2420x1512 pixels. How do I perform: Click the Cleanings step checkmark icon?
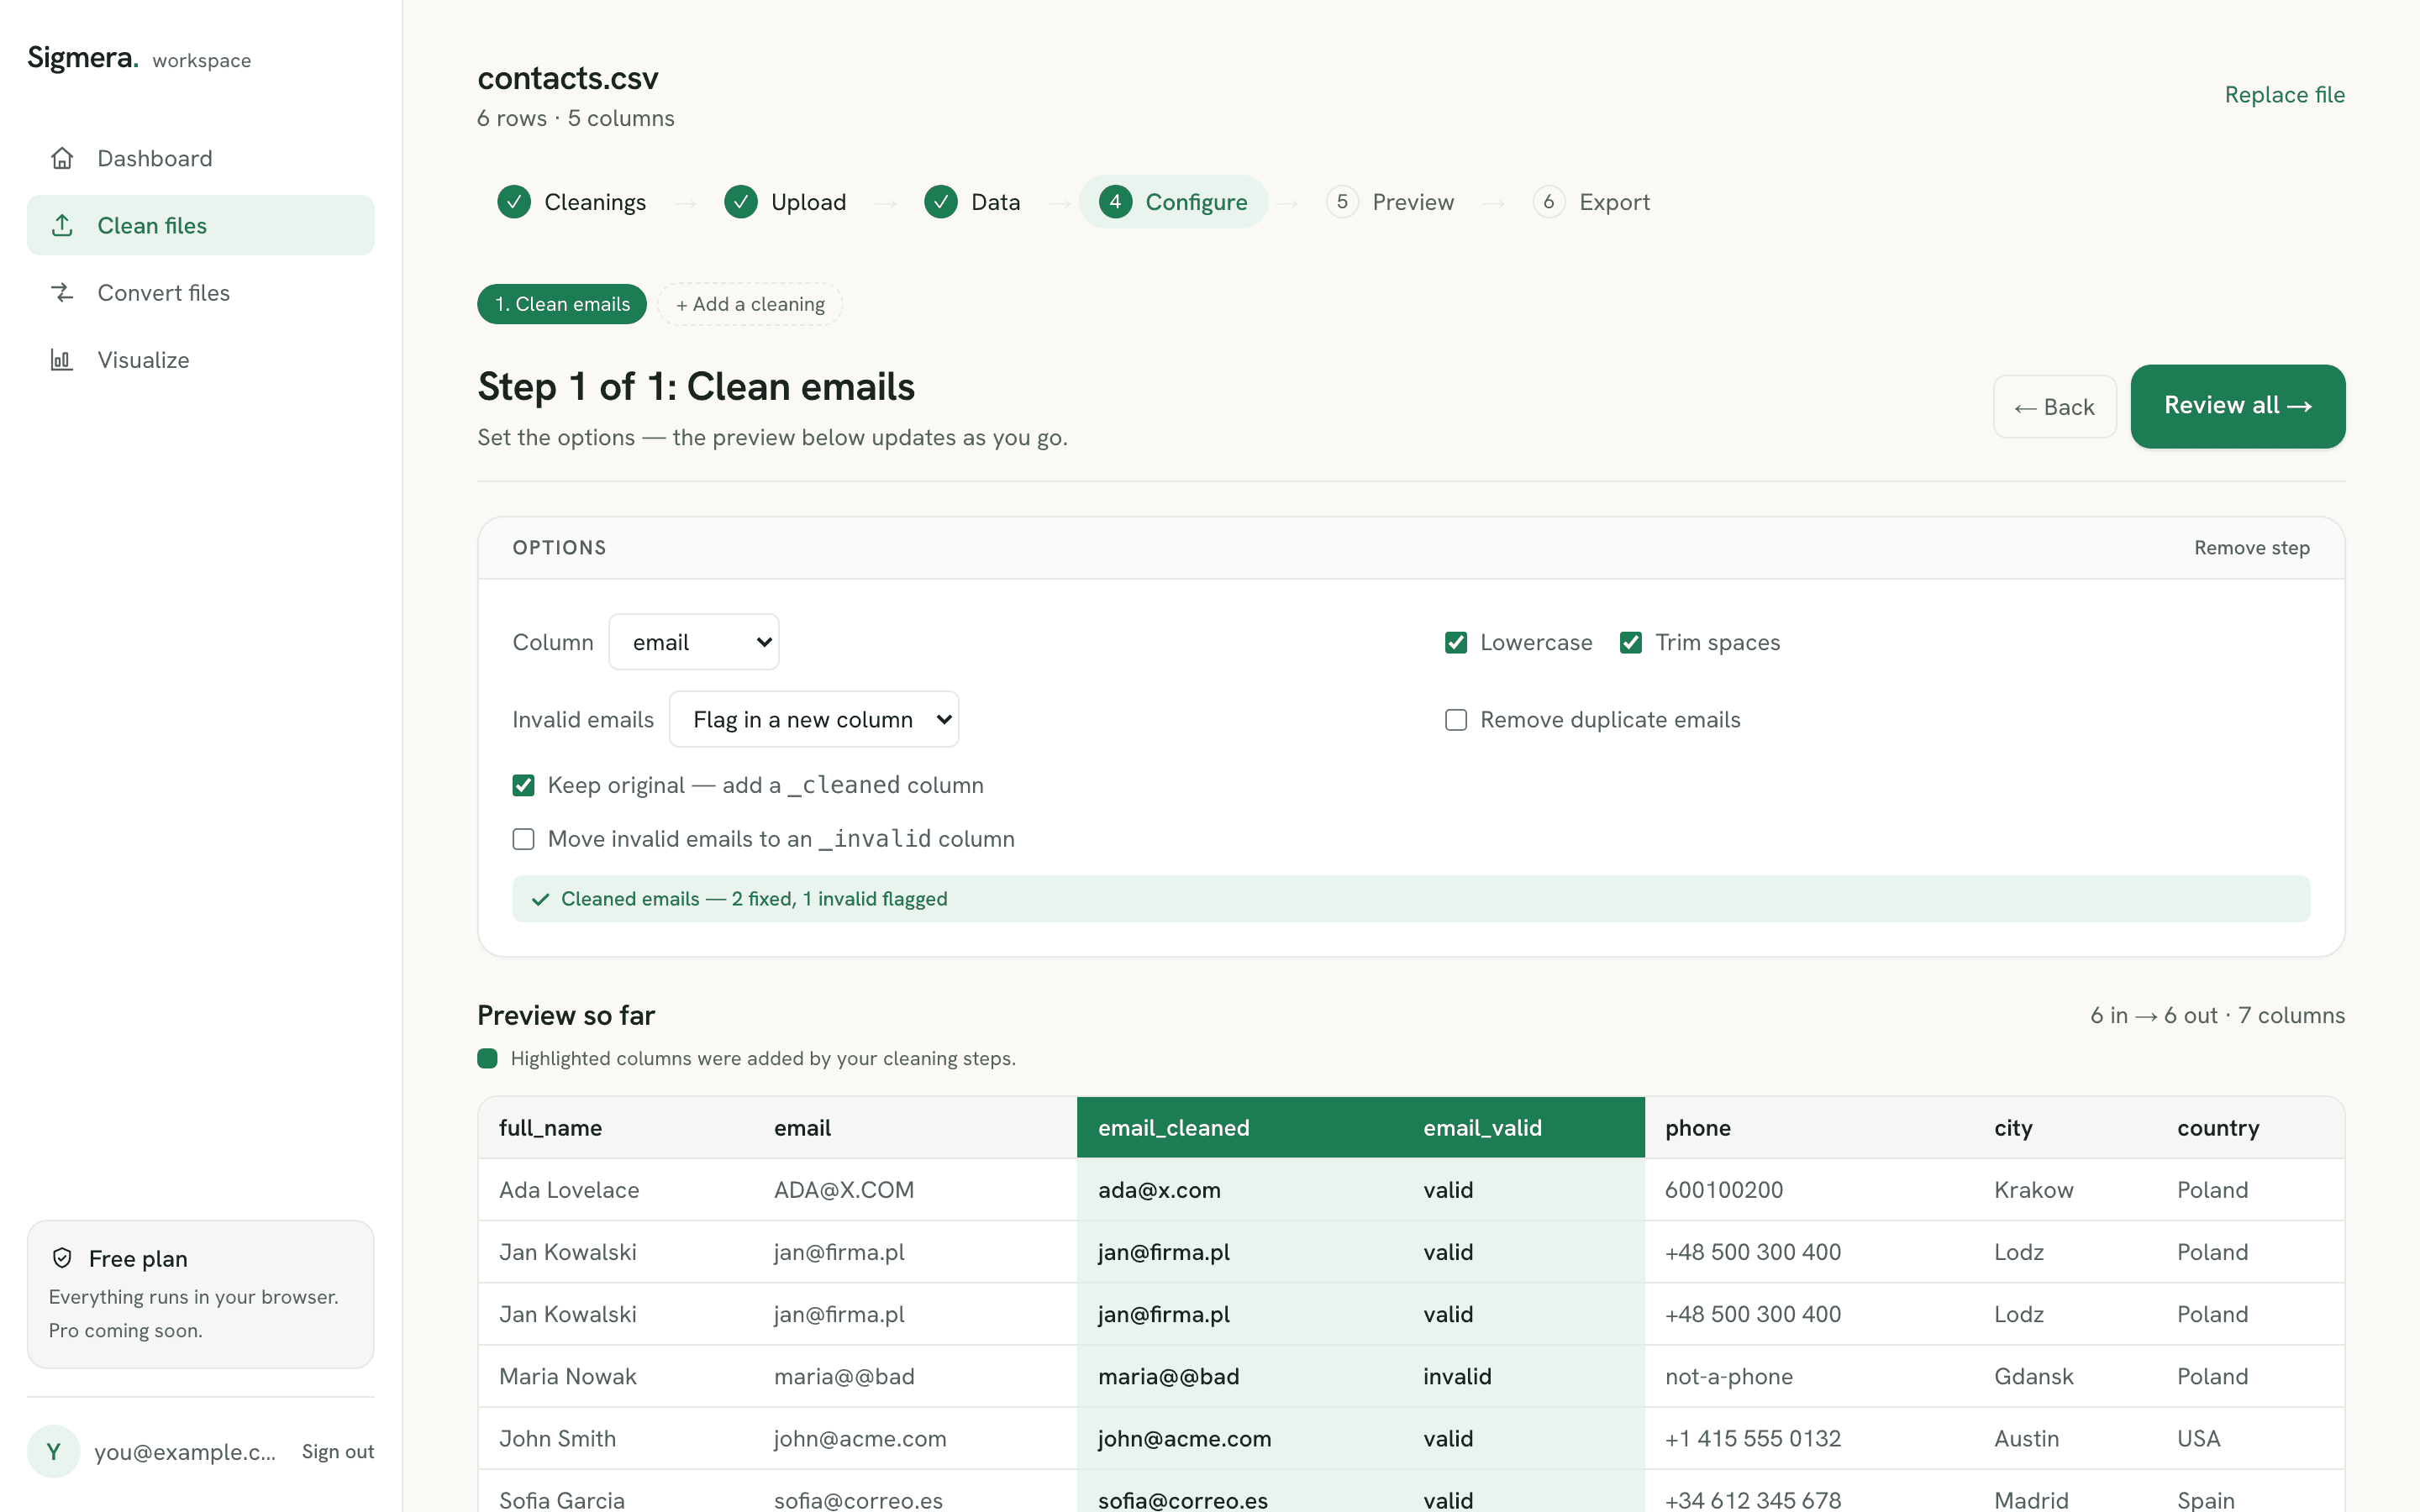tap(514, 202)
